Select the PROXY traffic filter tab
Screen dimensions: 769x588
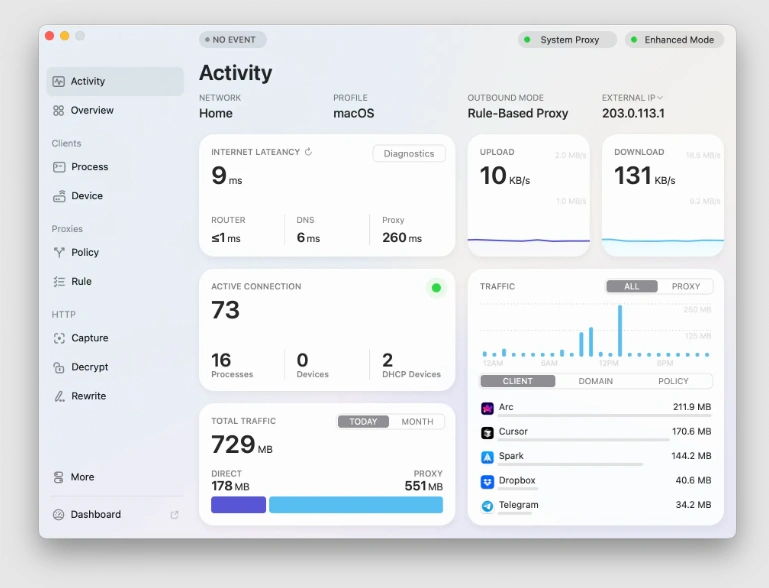click(685, 286)
